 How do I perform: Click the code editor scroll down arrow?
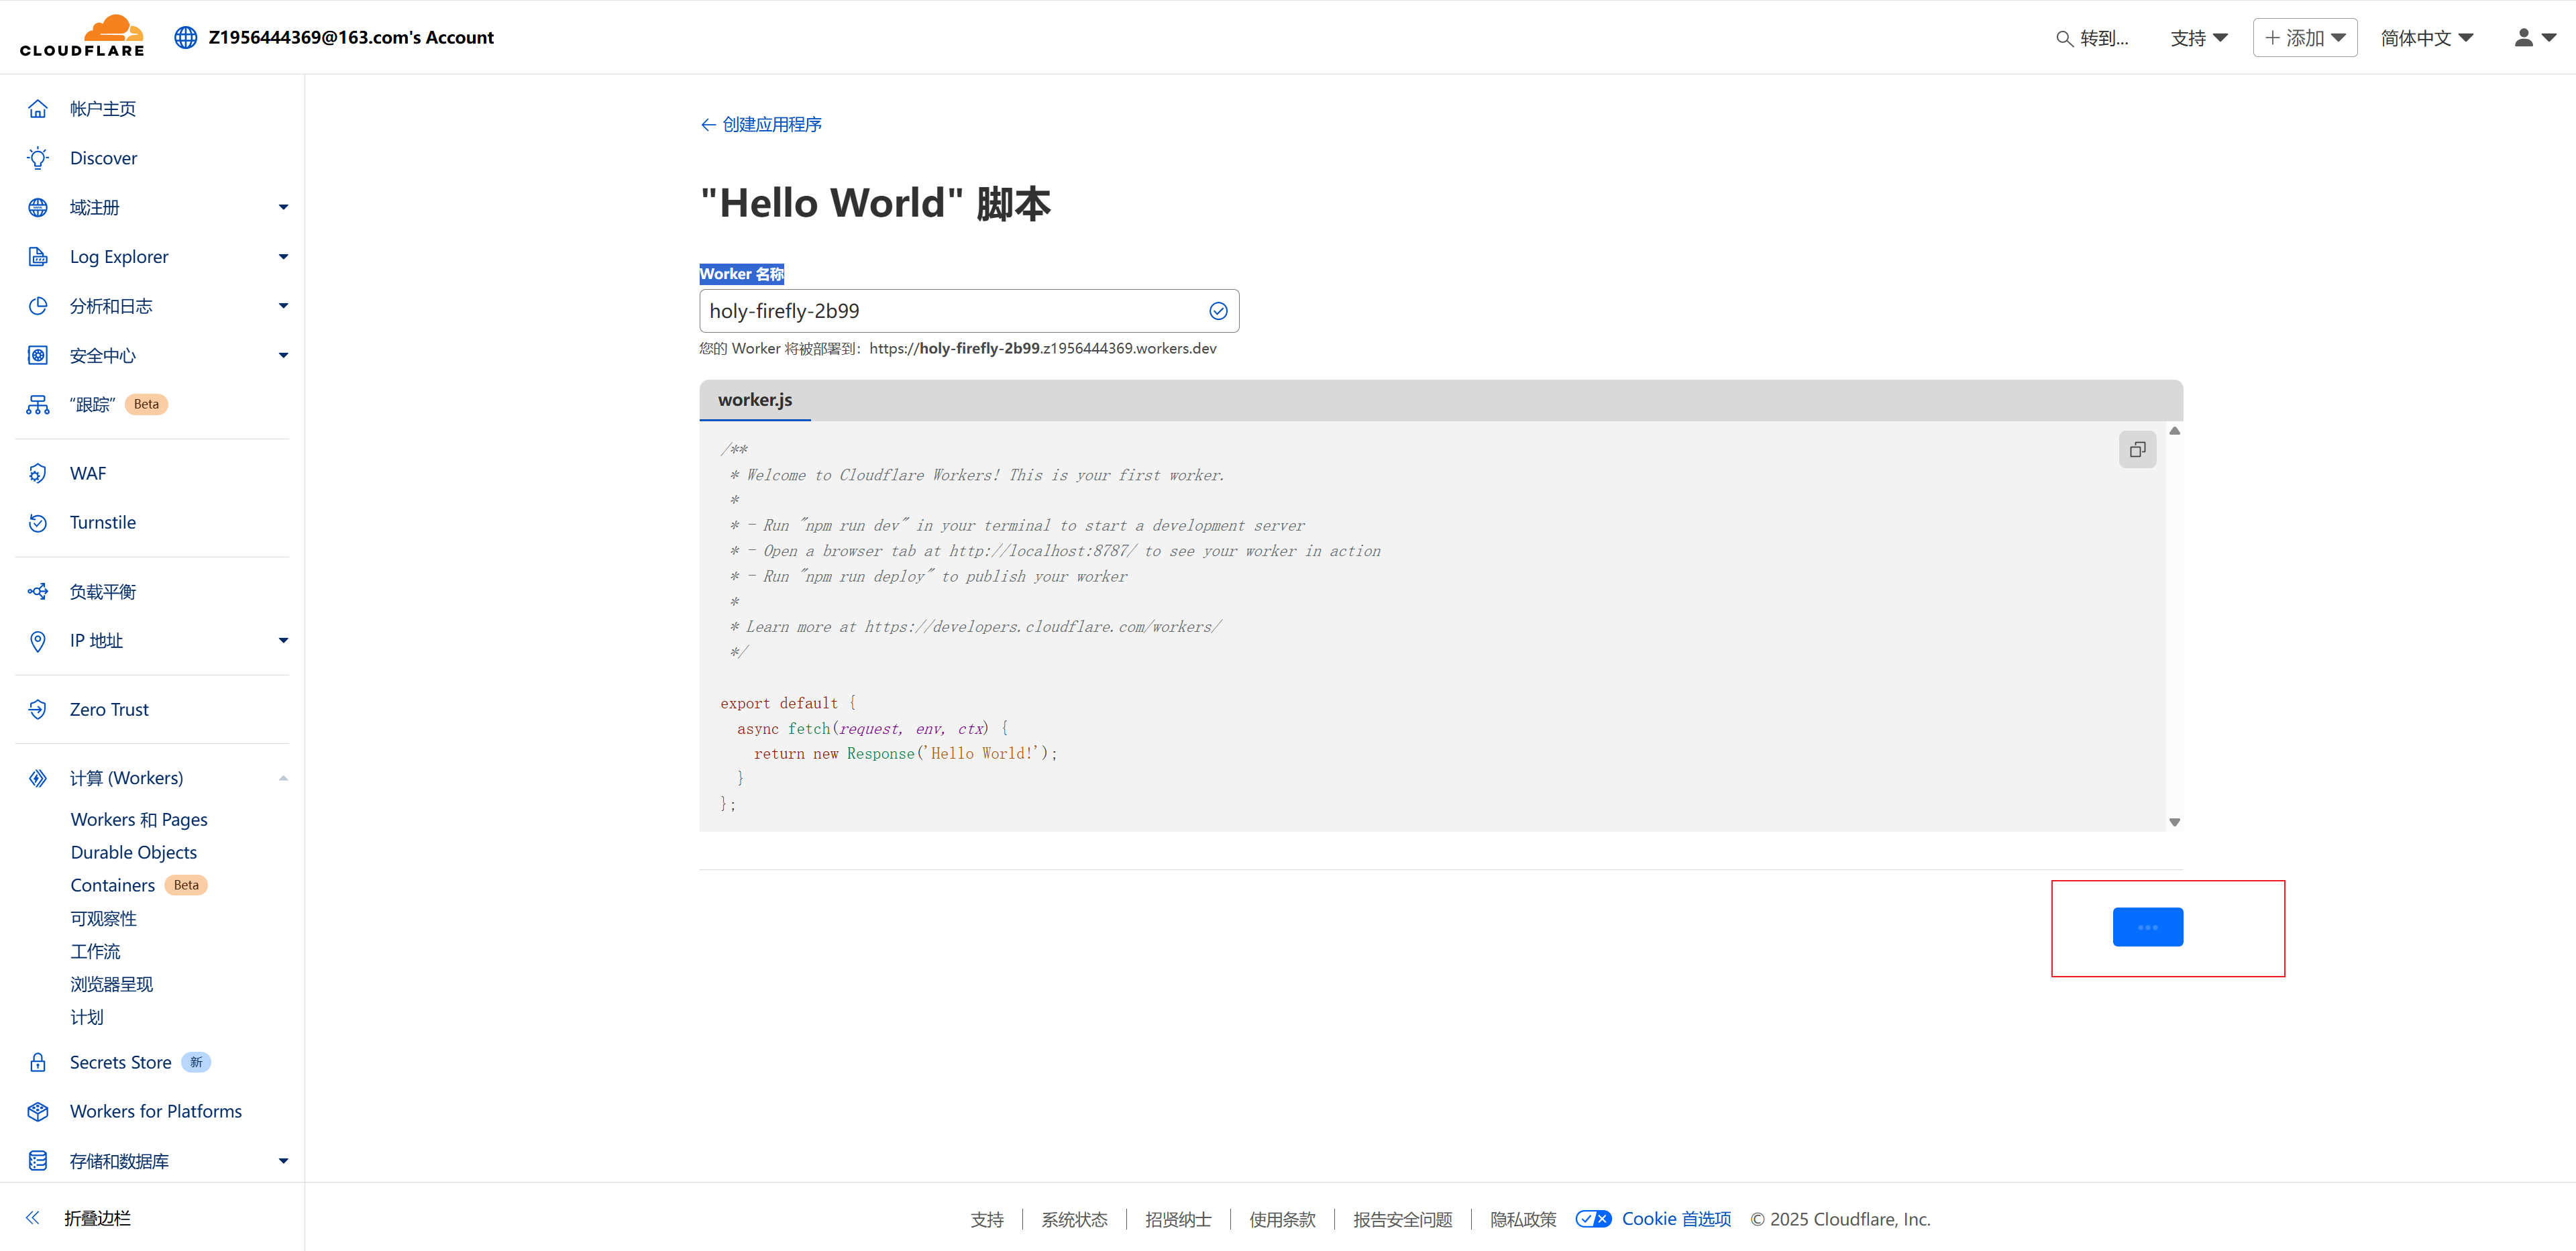point(2174,822)
